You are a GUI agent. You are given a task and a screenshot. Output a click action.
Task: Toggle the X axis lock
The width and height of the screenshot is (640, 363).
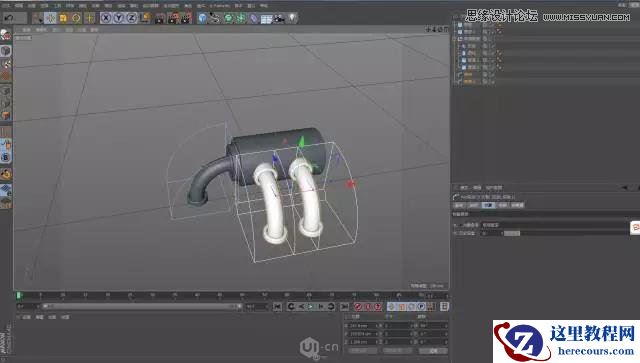coord(106,18)
